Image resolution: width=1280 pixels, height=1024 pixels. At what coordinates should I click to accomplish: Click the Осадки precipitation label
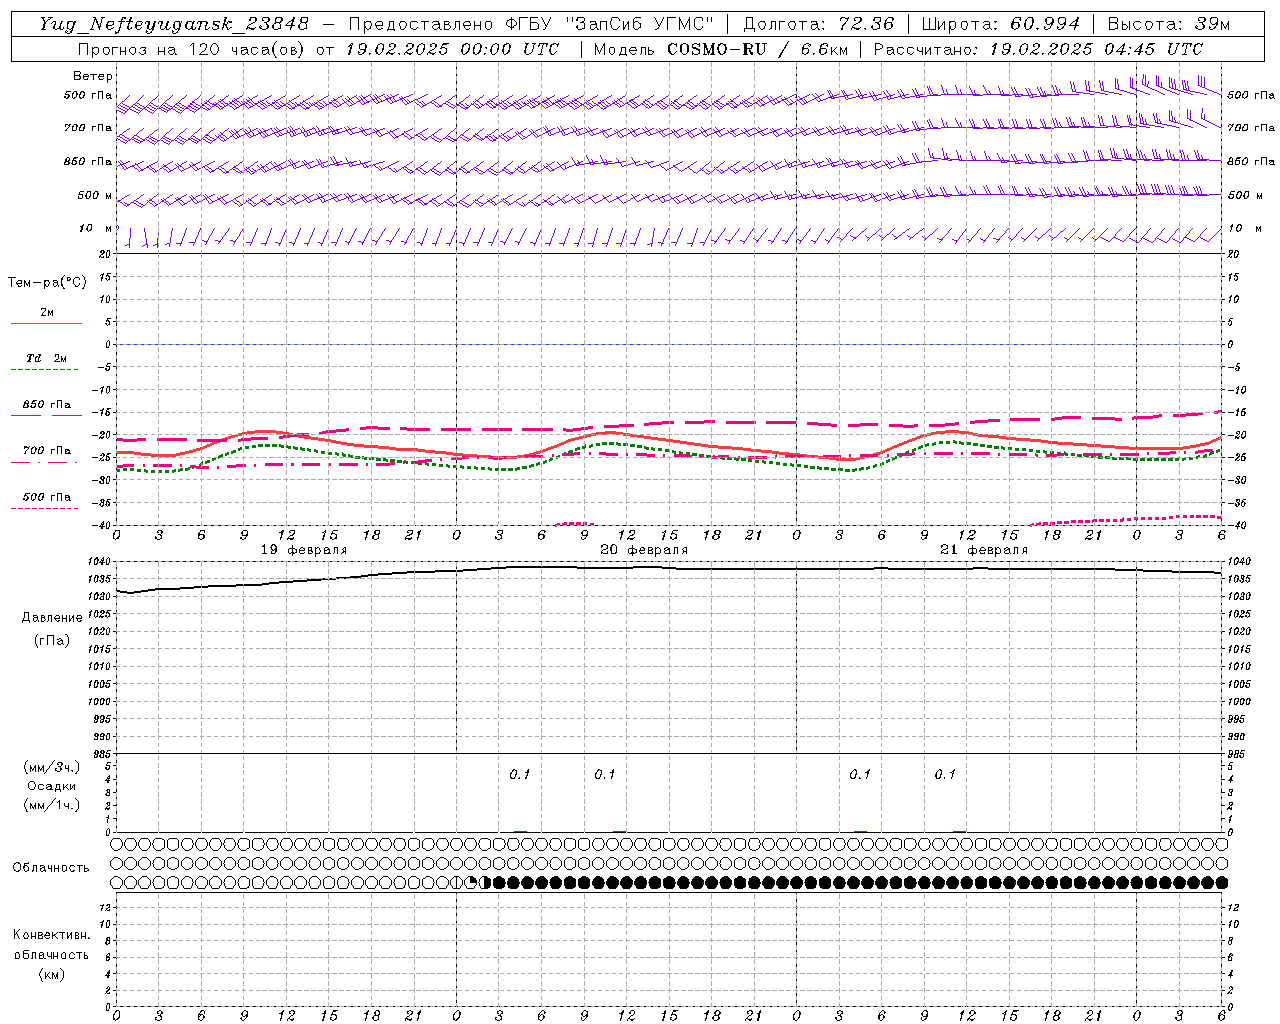point(52,786)
